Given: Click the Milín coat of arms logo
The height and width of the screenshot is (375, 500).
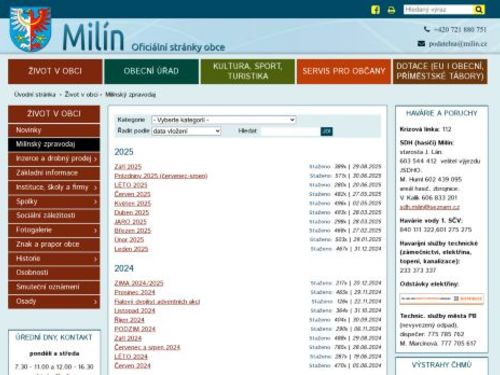Looking at the screenshot, I should 30,29.
